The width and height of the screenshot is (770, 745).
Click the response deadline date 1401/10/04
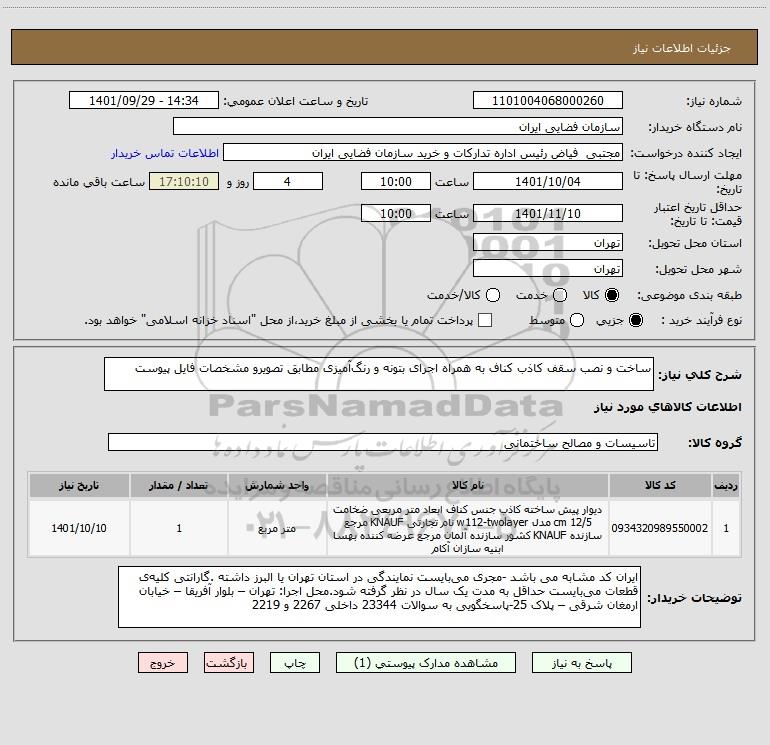pos(548,181)
